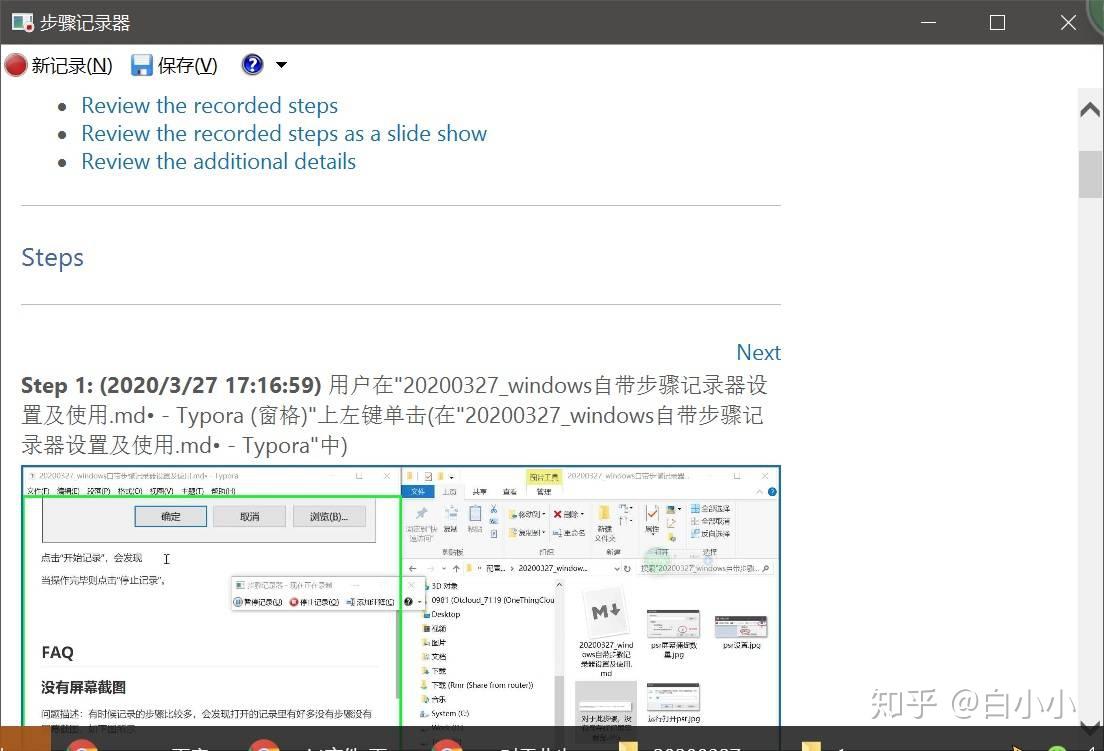Start a new recording with the red record icon
The image size is (1104, 751).
[x=15, y=64]
